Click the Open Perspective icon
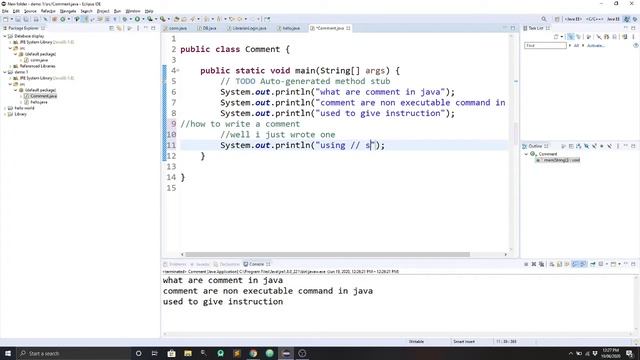Image resolution: width=640 pixels, height=360 pixels. (557, 19)
